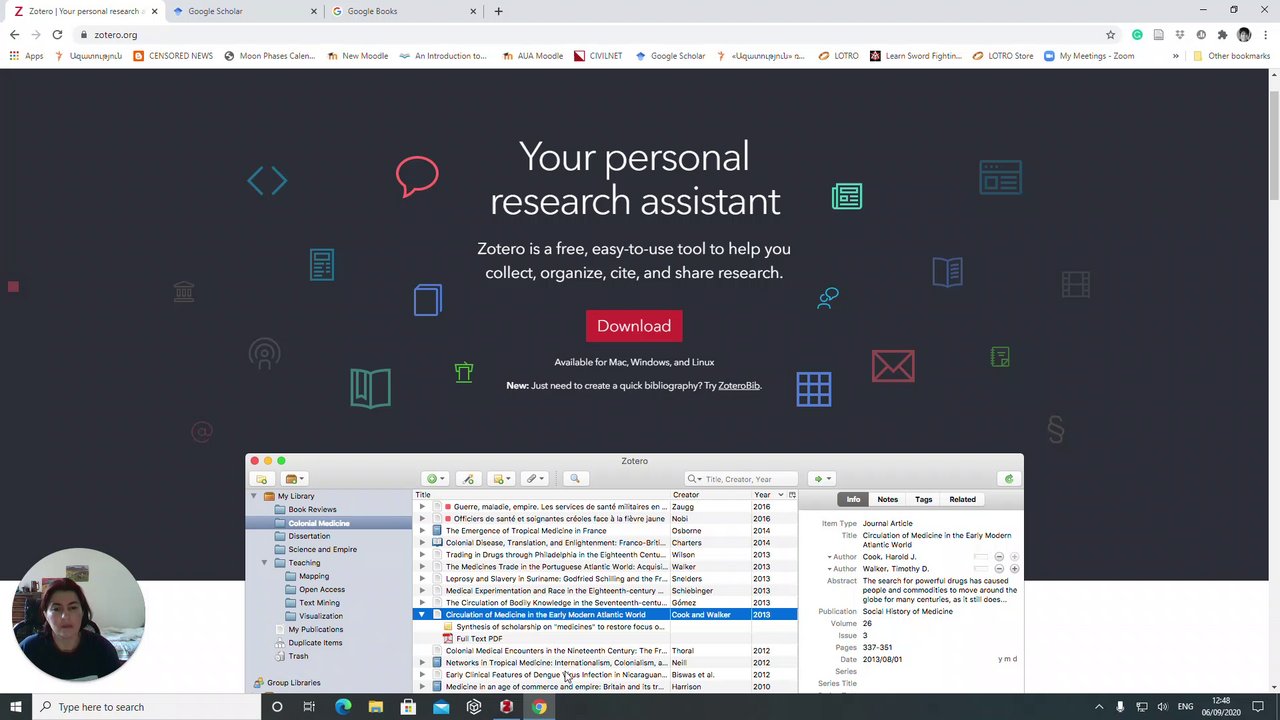
Task: Click the magnifier Advanced Search icon in Zotero
Action: [574, 479]
